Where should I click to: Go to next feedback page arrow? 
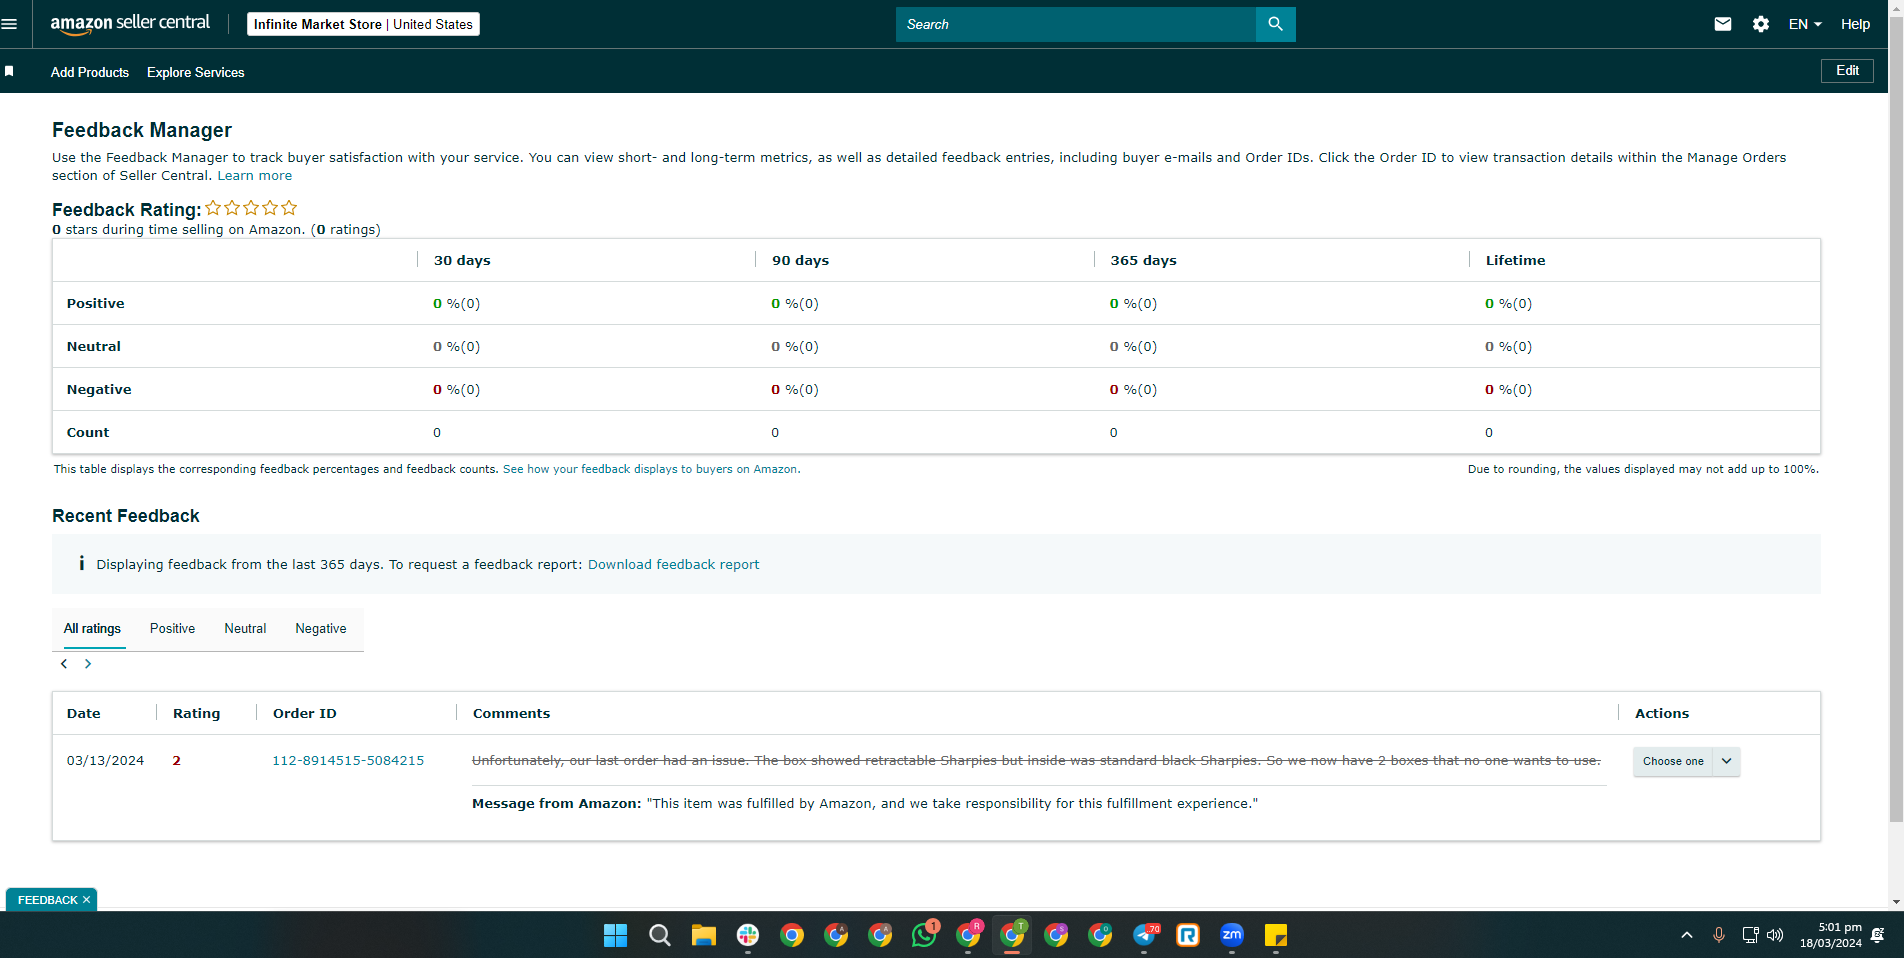tap(88, 664)
